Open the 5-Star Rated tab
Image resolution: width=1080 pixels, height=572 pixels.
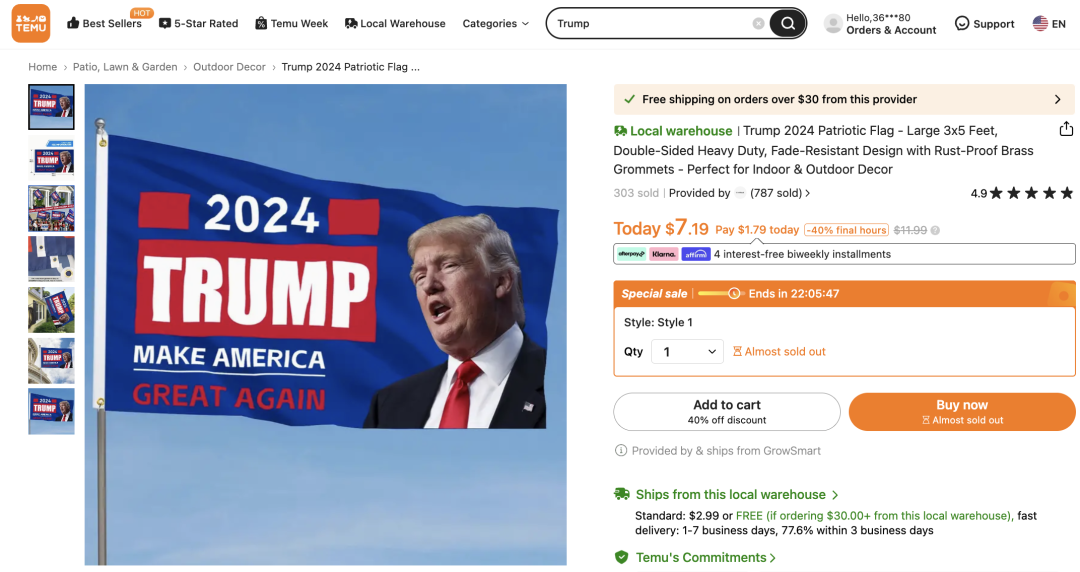(198, 23)
